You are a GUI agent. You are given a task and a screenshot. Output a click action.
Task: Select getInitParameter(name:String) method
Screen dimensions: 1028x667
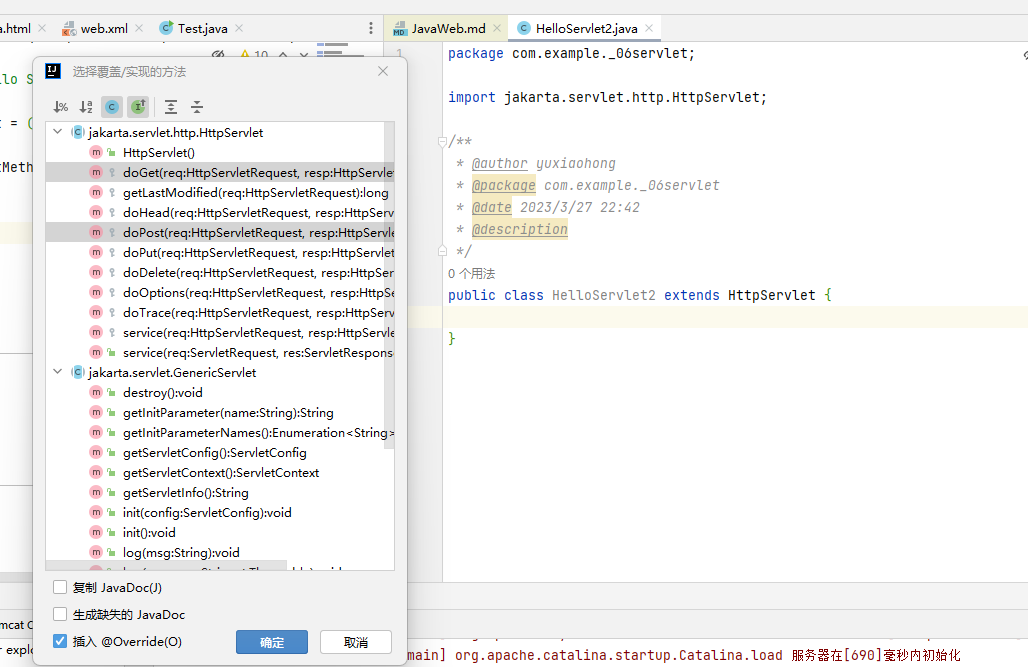click(x=220, y=413)
